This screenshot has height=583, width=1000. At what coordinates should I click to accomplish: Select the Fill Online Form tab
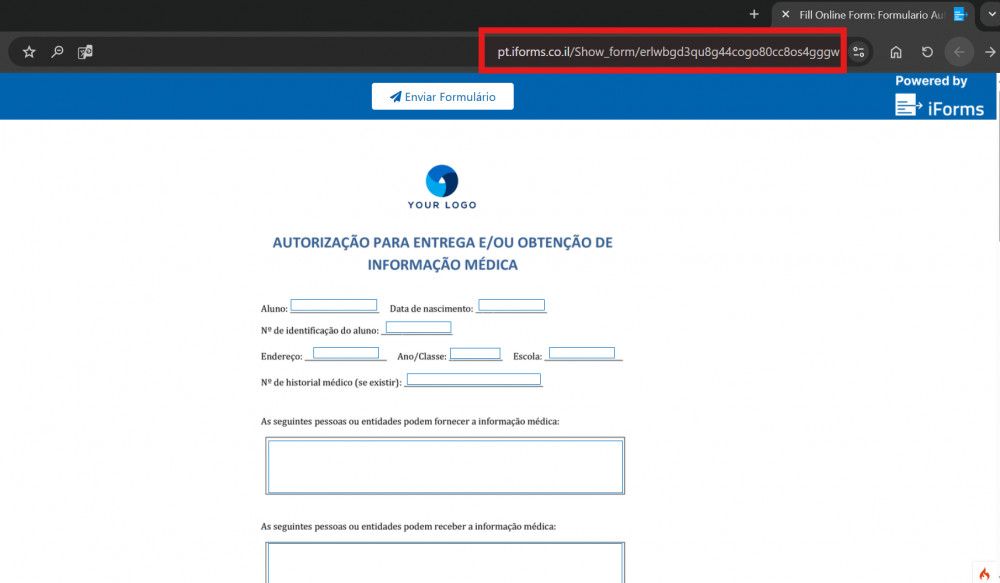(x=870, y=14)
